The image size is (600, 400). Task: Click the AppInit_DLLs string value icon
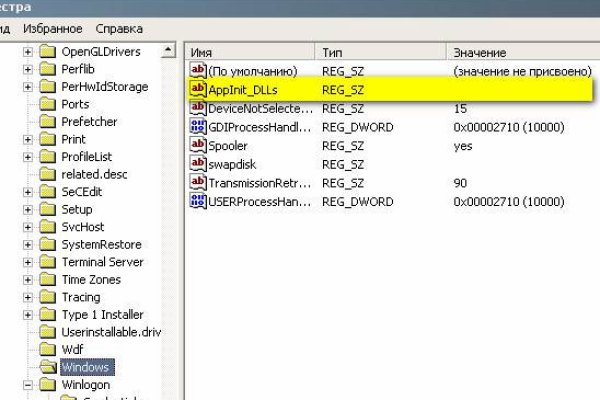(197, 90)
